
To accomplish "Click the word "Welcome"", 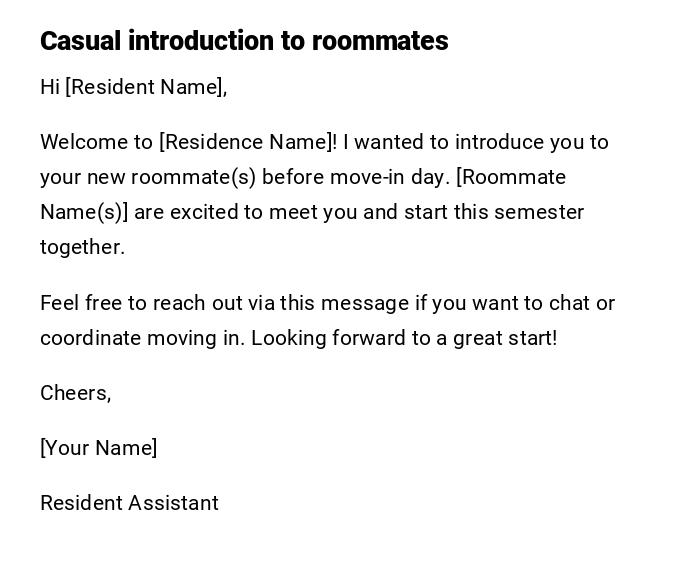I will (x=82, y=142).
